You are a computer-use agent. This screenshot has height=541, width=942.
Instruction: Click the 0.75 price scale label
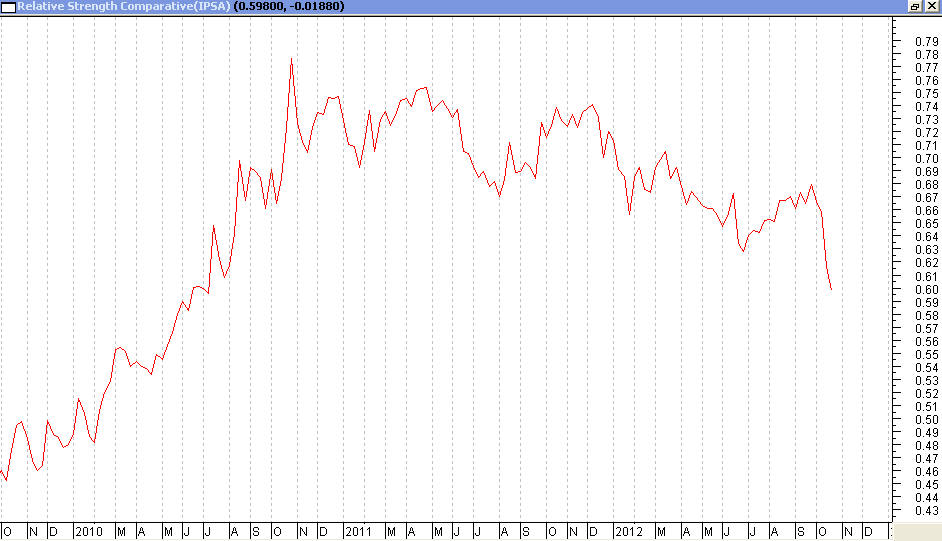tap(926, 94)
